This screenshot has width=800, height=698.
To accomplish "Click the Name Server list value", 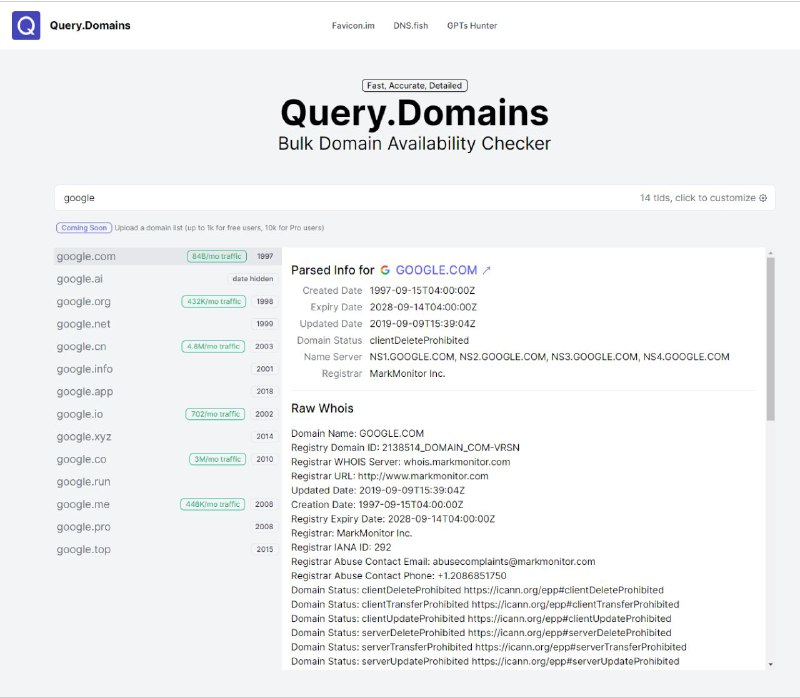I will point(549,357).
